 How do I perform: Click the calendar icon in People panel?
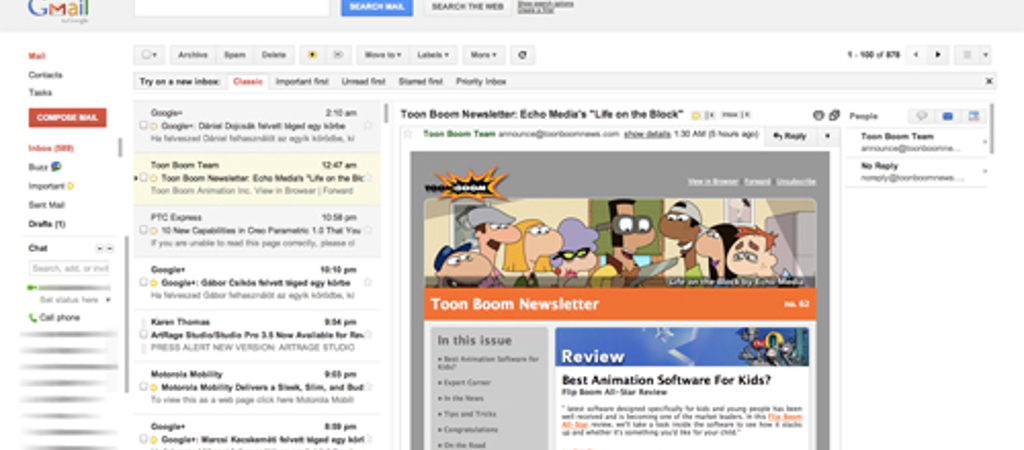pos(973,116)
